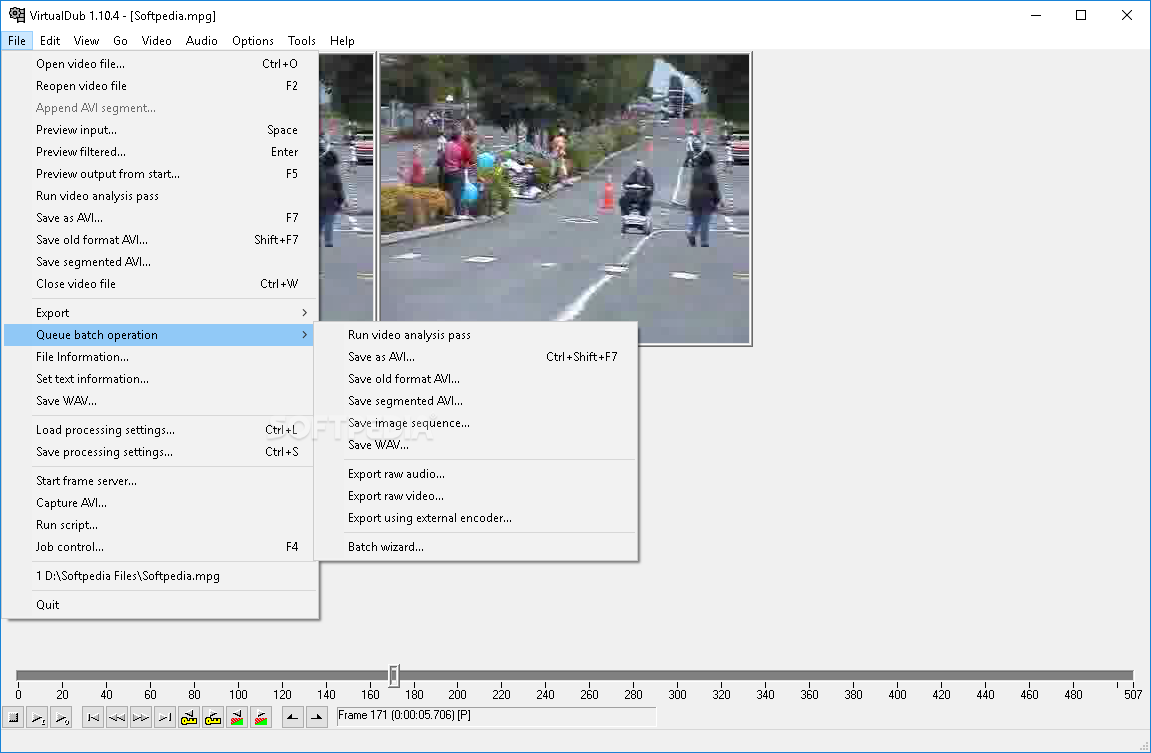Select Save old format AVI... with Shift+F7 shortcut

[x=161, y=240]
